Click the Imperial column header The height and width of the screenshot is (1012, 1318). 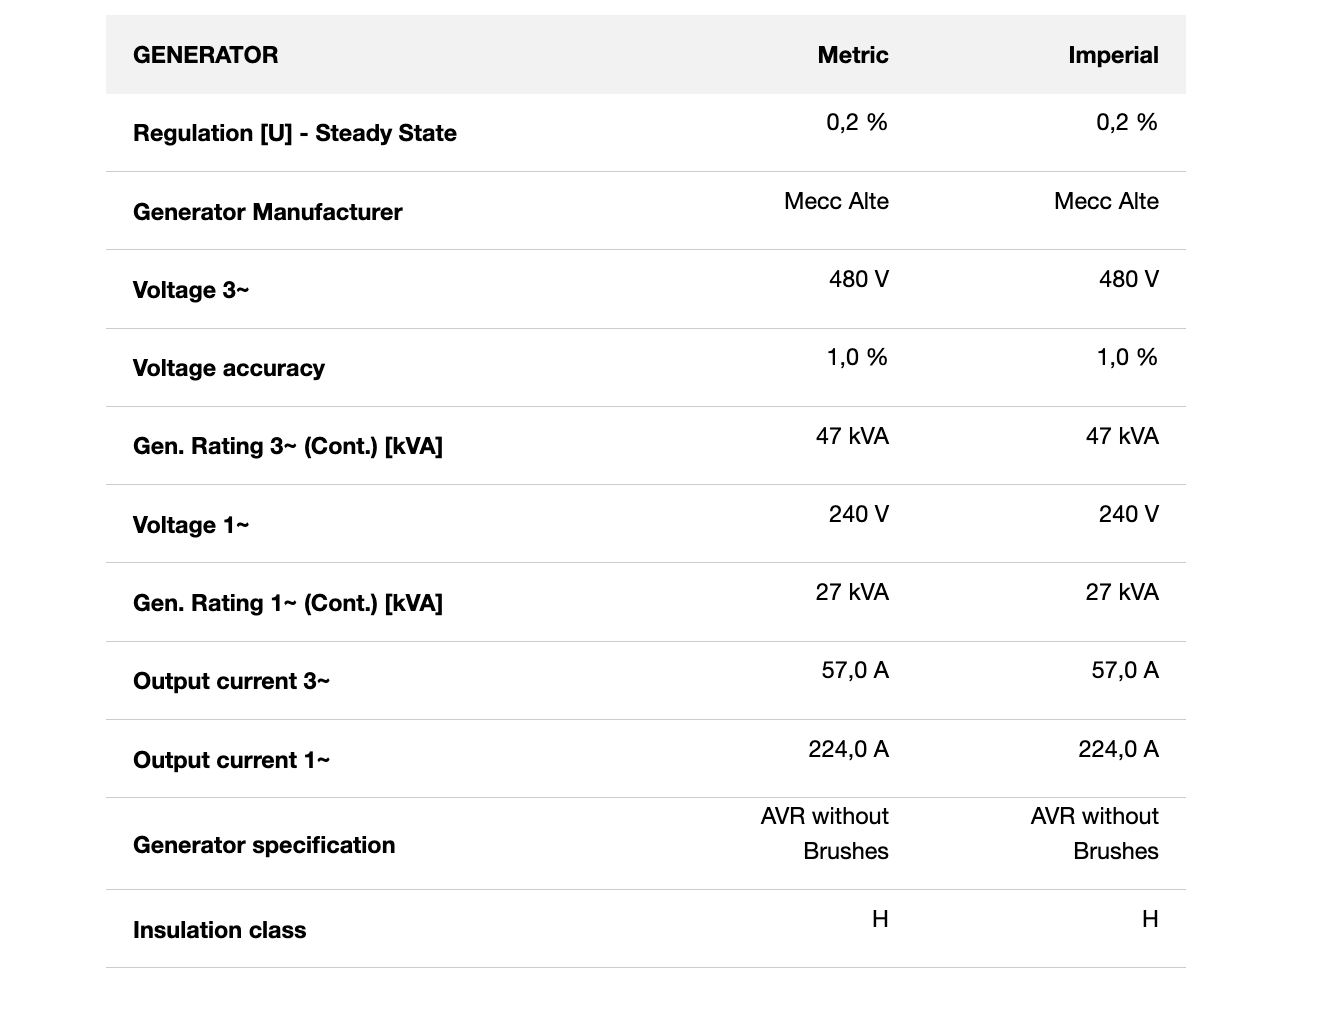(1113, 55)
